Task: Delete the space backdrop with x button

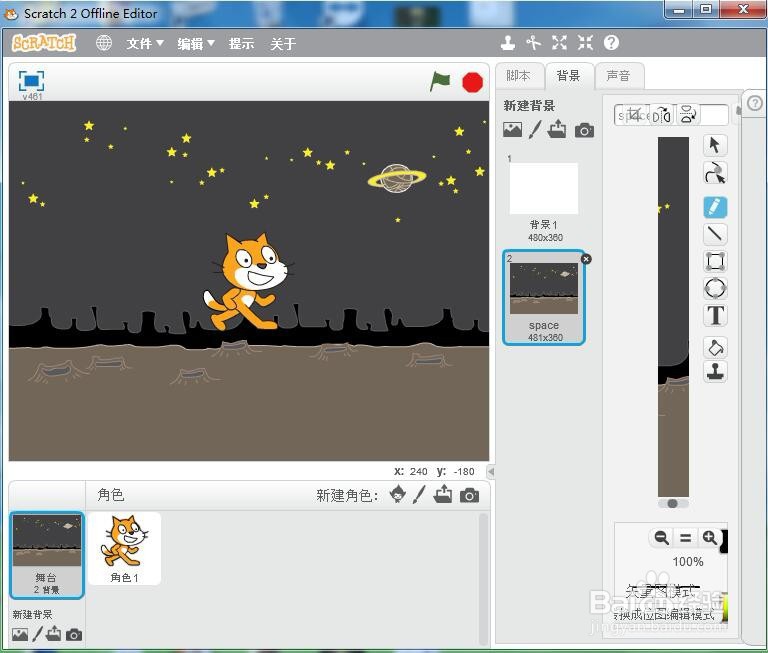Action: point(586,259)
